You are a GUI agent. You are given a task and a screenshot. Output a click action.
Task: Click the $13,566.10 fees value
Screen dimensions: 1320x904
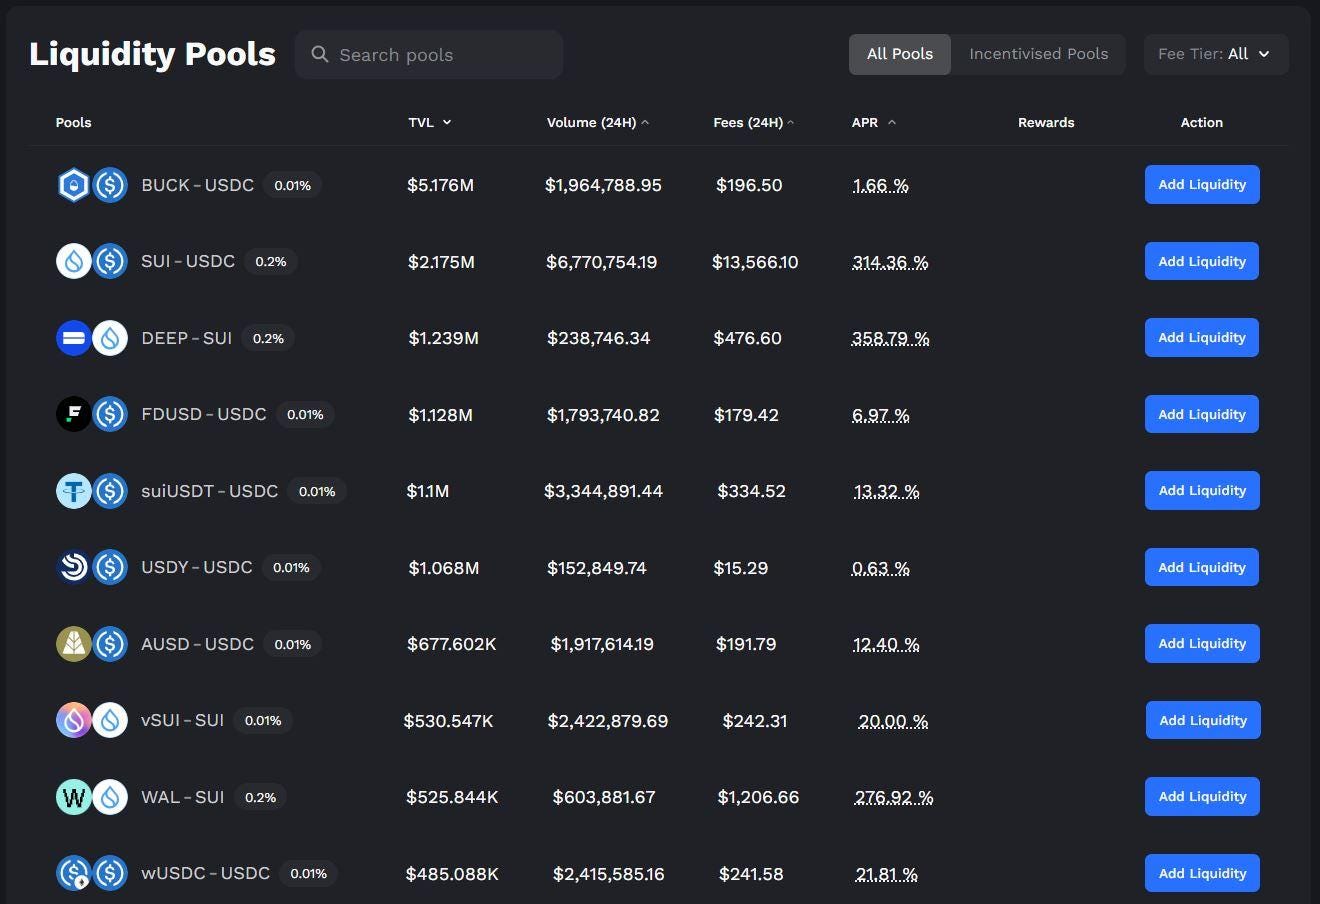(755, 262)
